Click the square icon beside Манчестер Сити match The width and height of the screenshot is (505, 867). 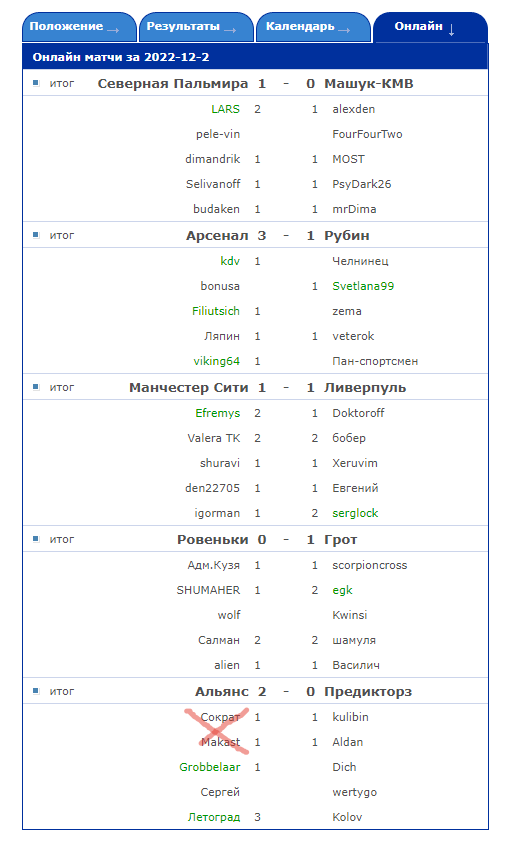click(36, 387)
